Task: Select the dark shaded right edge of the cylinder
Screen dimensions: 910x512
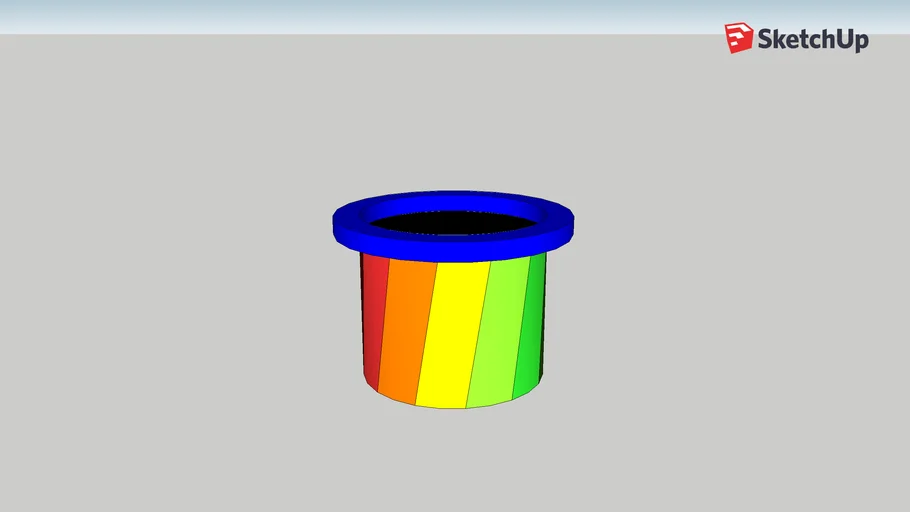Action: click(543, 320)
